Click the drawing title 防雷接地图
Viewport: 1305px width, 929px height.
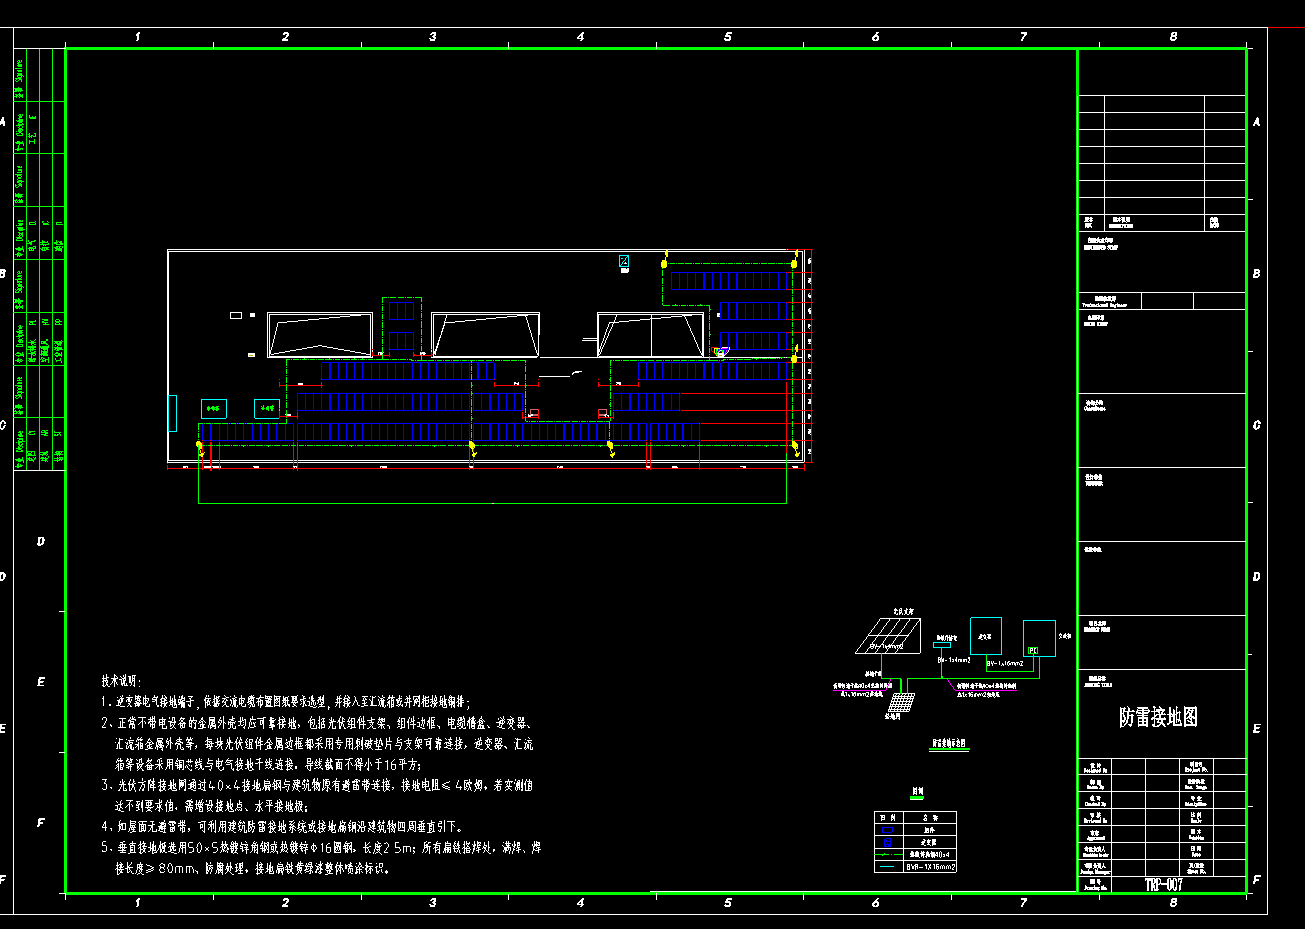(1158, 717)
